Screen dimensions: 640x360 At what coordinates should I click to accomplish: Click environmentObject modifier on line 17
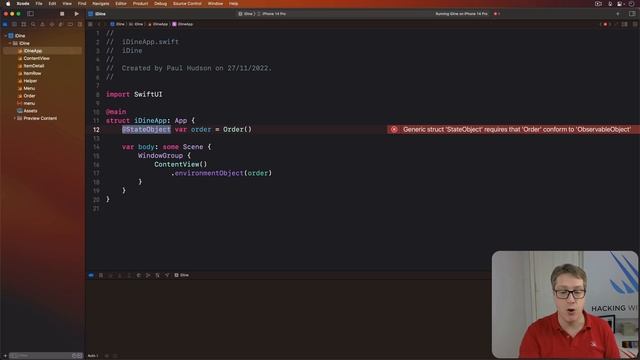coord(209,173)
